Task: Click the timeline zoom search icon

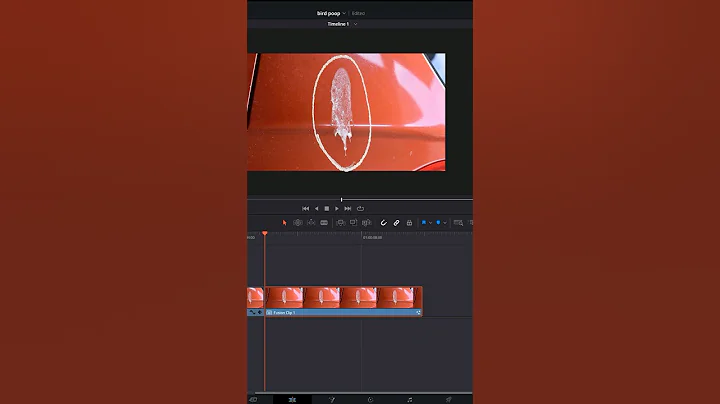Action: [x=458, y=223]
